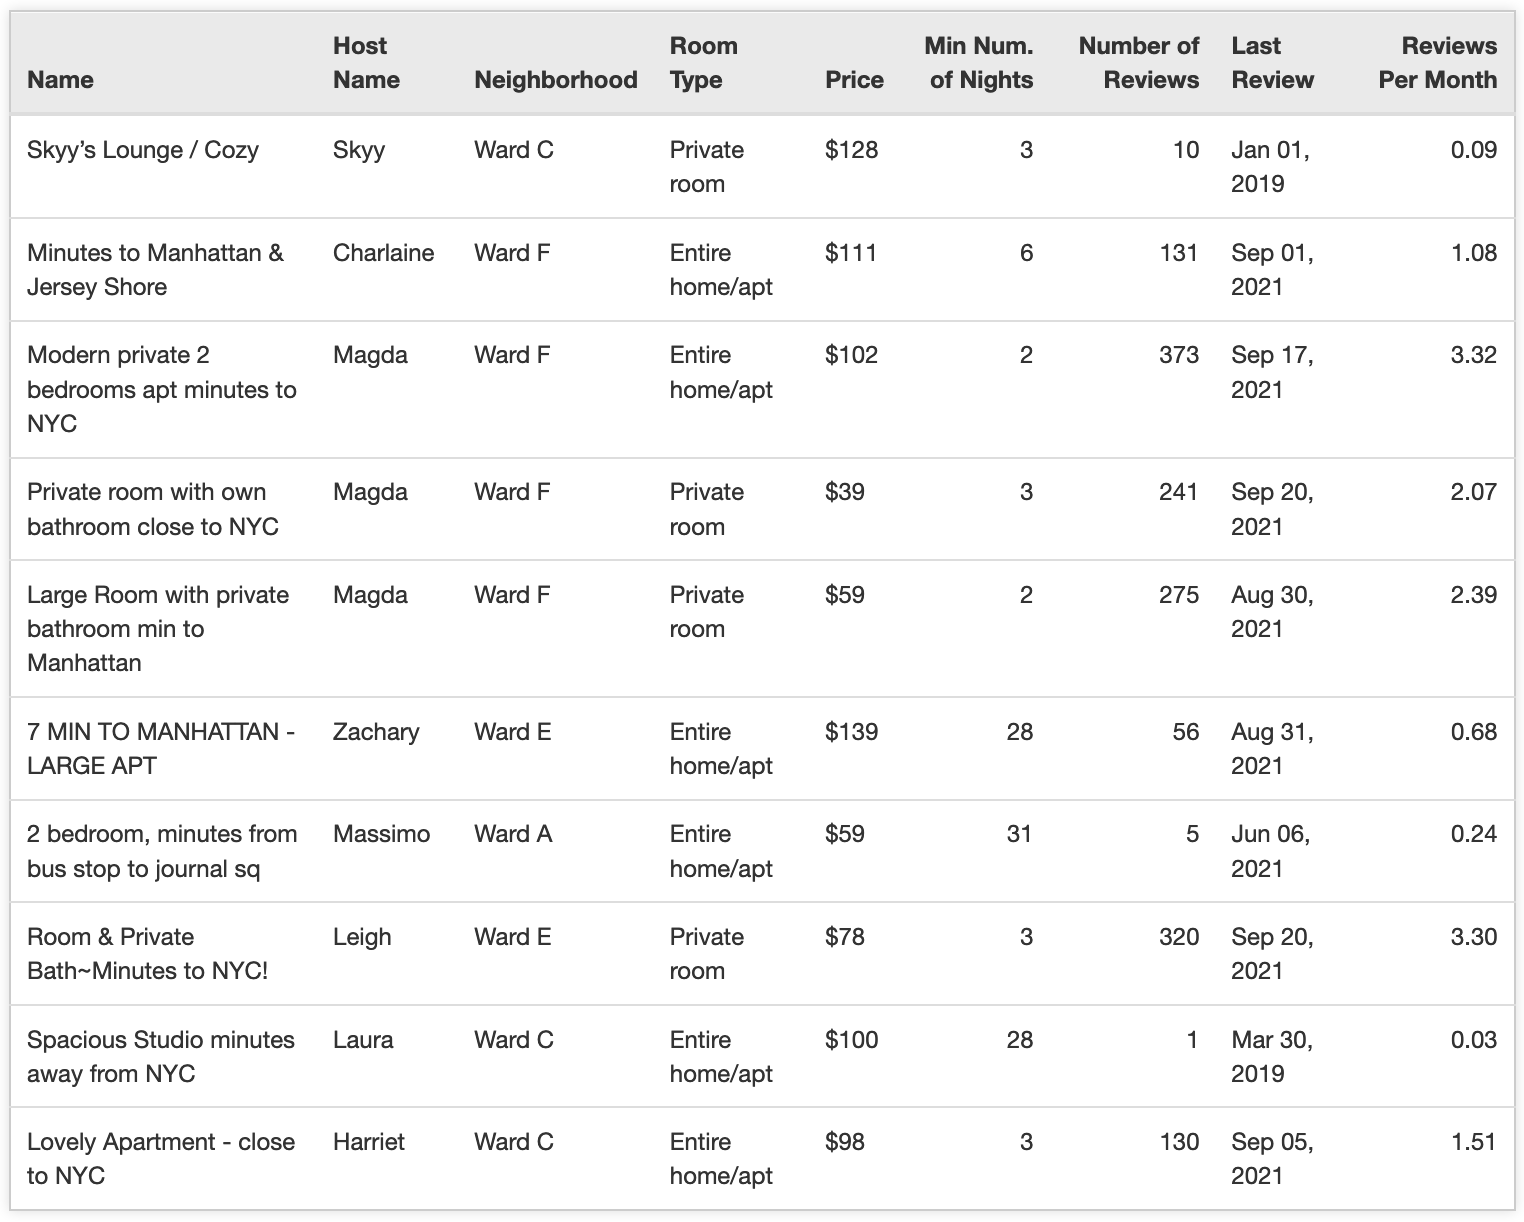Image resolution: width=1524 pixels, height=1222 pixels.
Task: Click the Modern private 2 bedrooms apt listing
Action: click(162, 389)
